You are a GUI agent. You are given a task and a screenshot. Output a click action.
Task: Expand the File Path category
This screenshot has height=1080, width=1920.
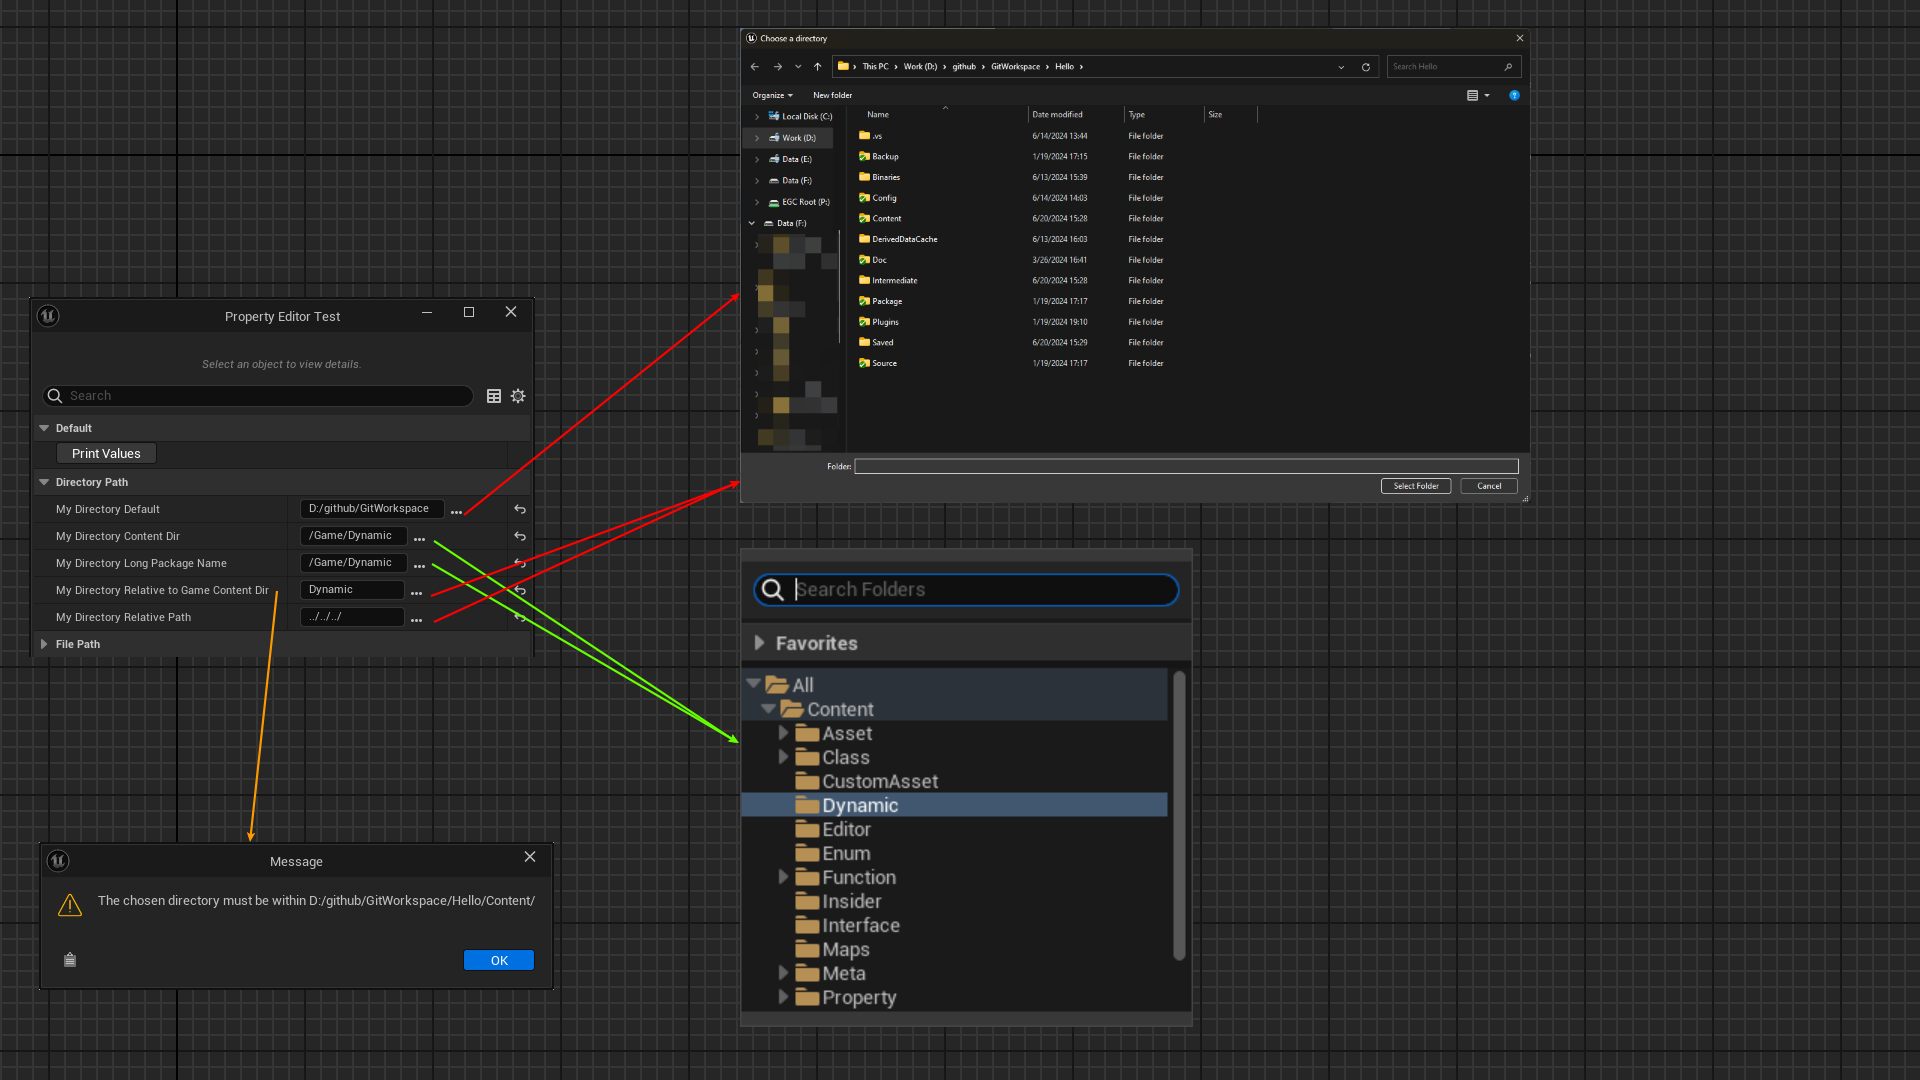click(44, 644)
